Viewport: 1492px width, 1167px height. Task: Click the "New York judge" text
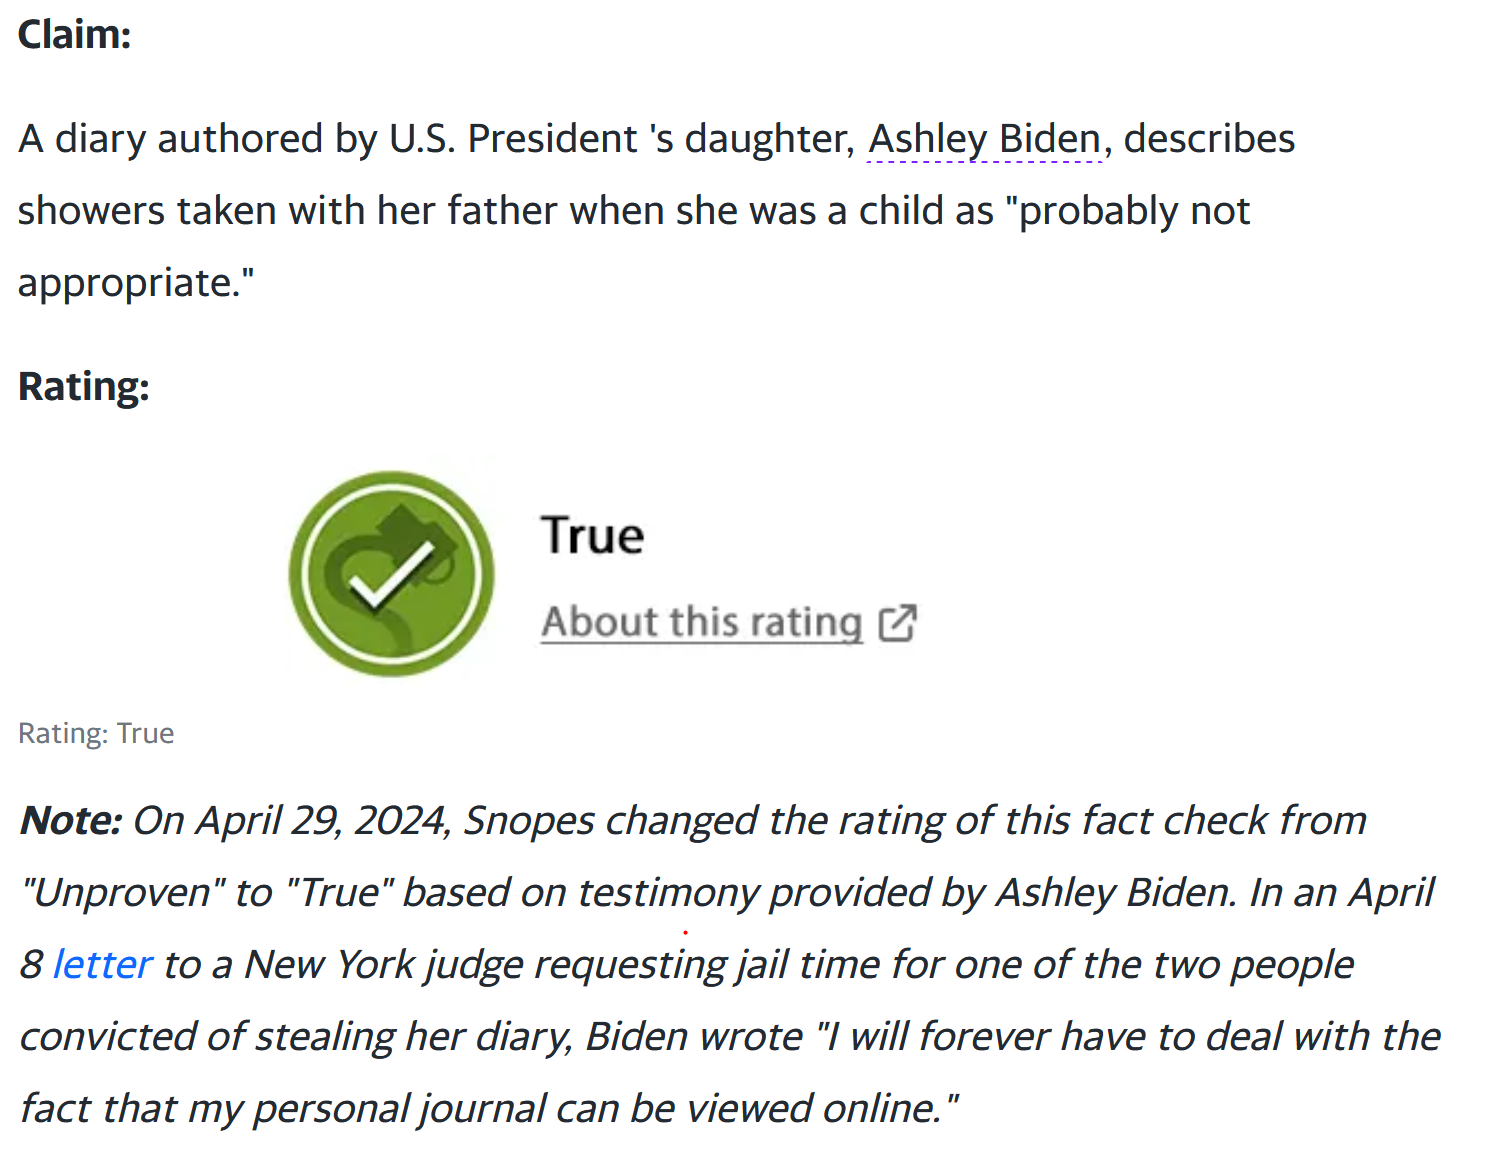[384, 965]
